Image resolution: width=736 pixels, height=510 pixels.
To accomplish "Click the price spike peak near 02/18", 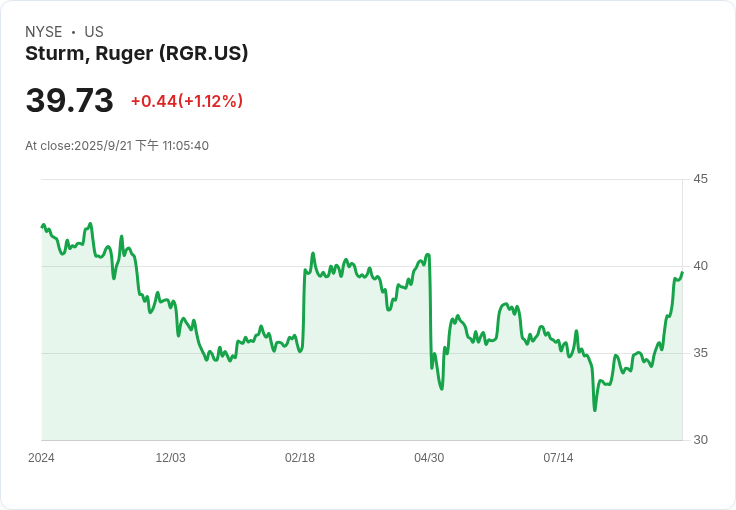I will pos(313,254).
